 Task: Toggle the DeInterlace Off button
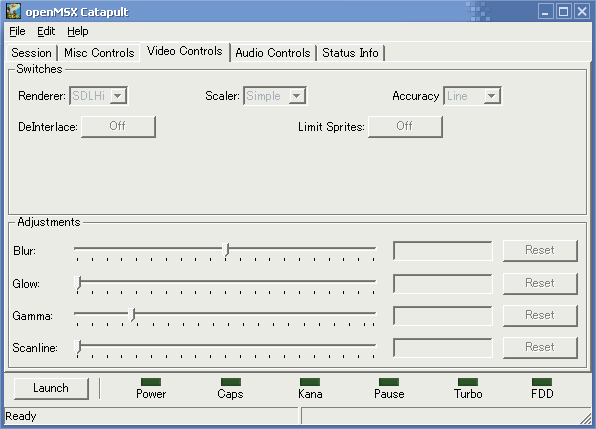pyautogui.click(x=118, y=127)
